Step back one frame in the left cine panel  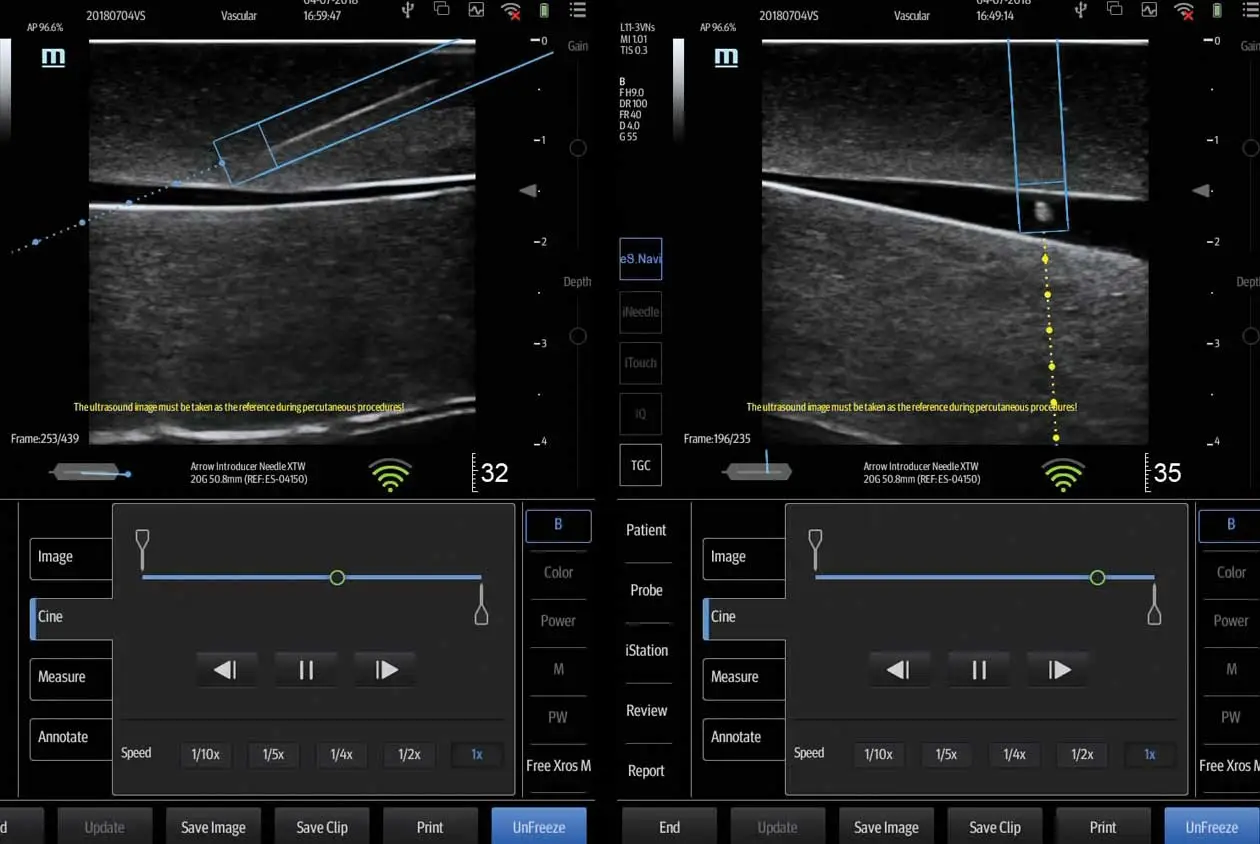[x=225, y=670]
